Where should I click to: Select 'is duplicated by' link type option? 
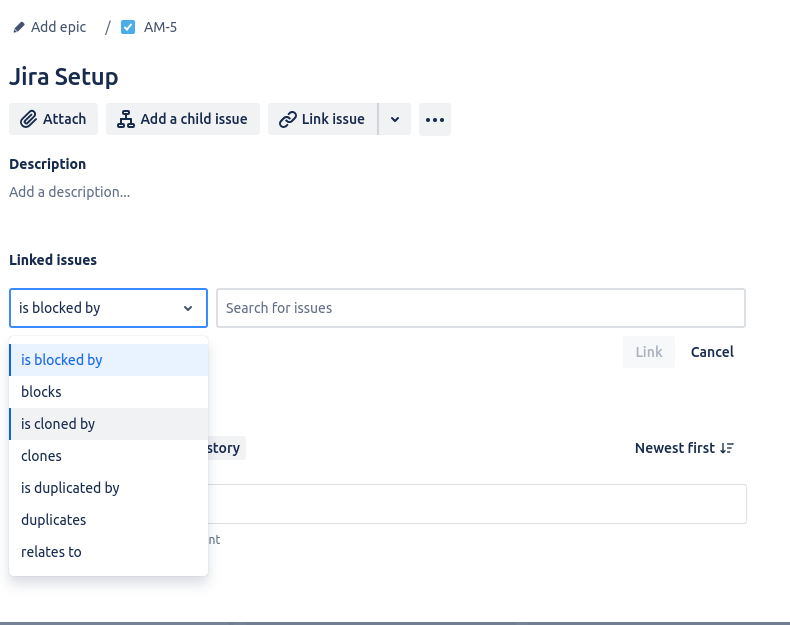click(x=108, y=488)
